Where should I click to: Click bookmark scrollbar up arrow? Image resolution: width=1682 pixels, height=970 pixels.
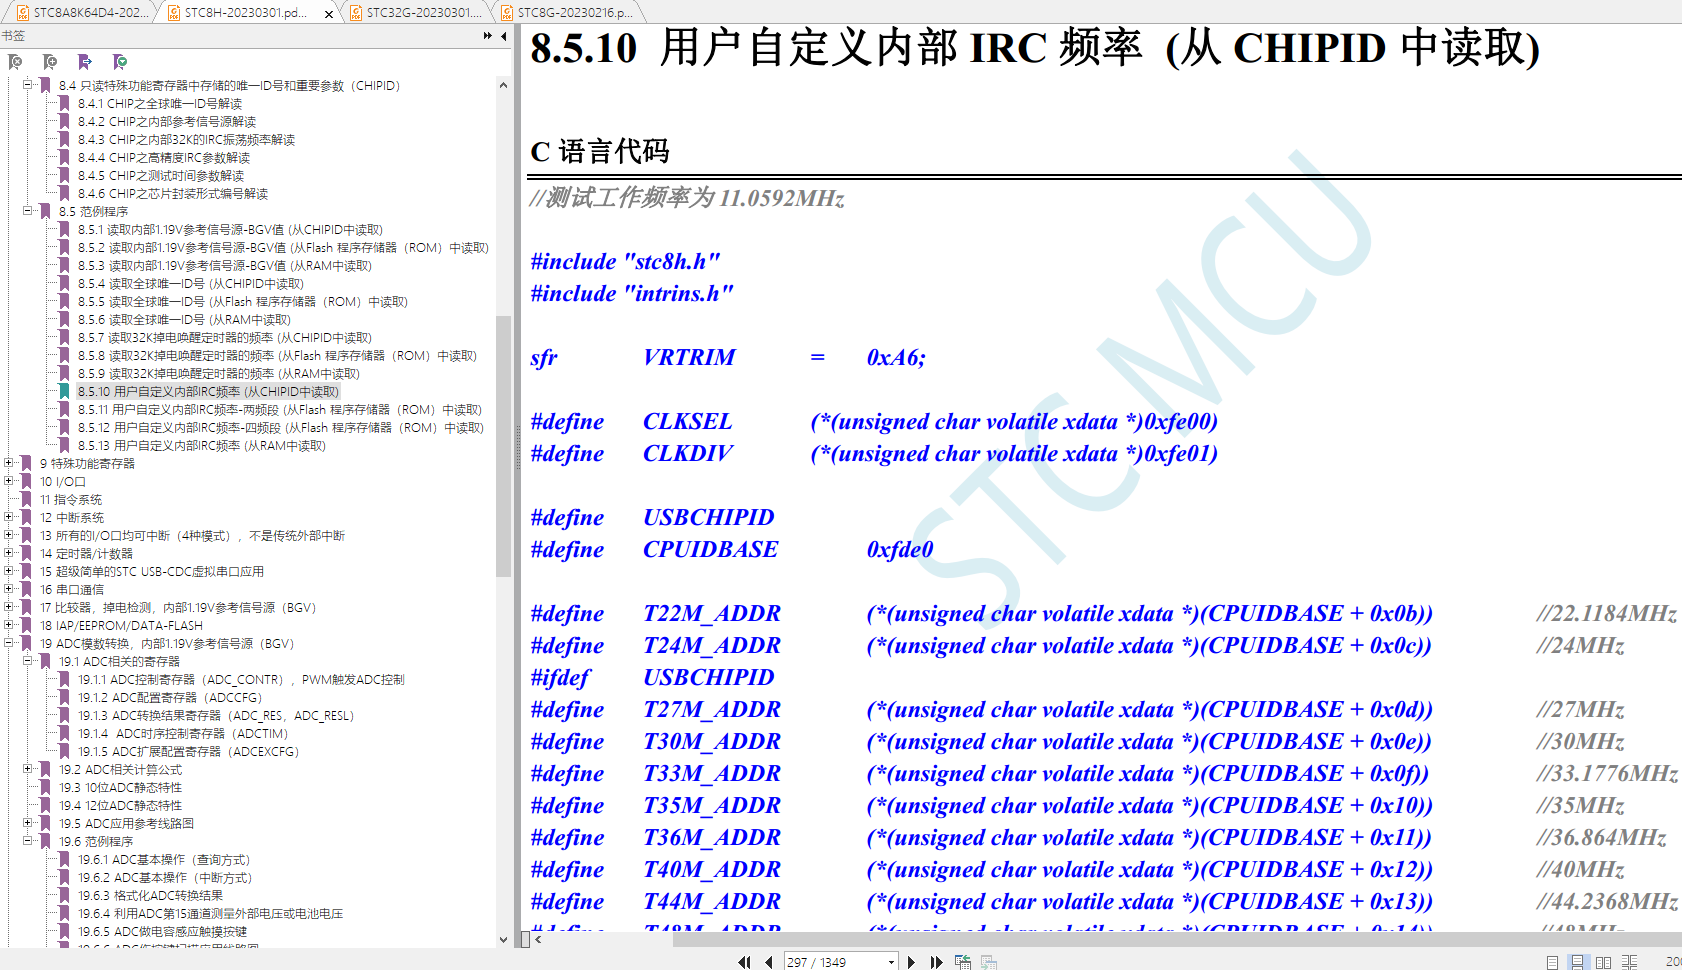[503, 85]
